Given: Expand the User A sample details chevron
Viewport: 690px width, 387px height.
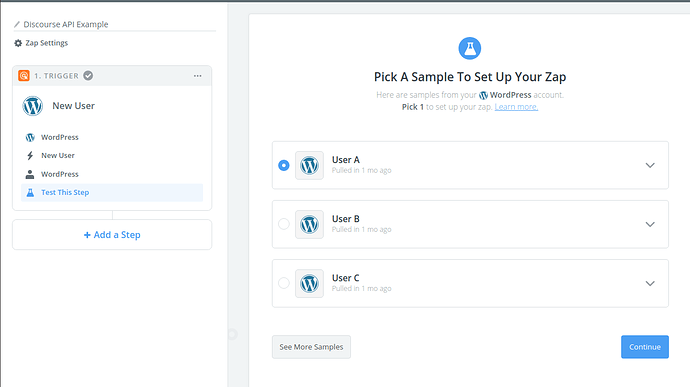Looking at the screenshot, I should click(650, 166).
